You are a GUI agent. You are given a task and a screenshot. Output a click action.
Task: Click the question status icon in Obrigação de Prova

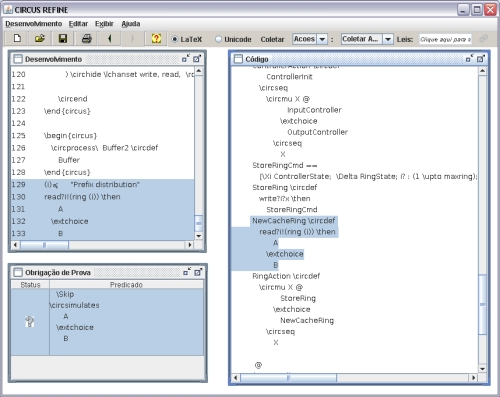tap(30, 322)
